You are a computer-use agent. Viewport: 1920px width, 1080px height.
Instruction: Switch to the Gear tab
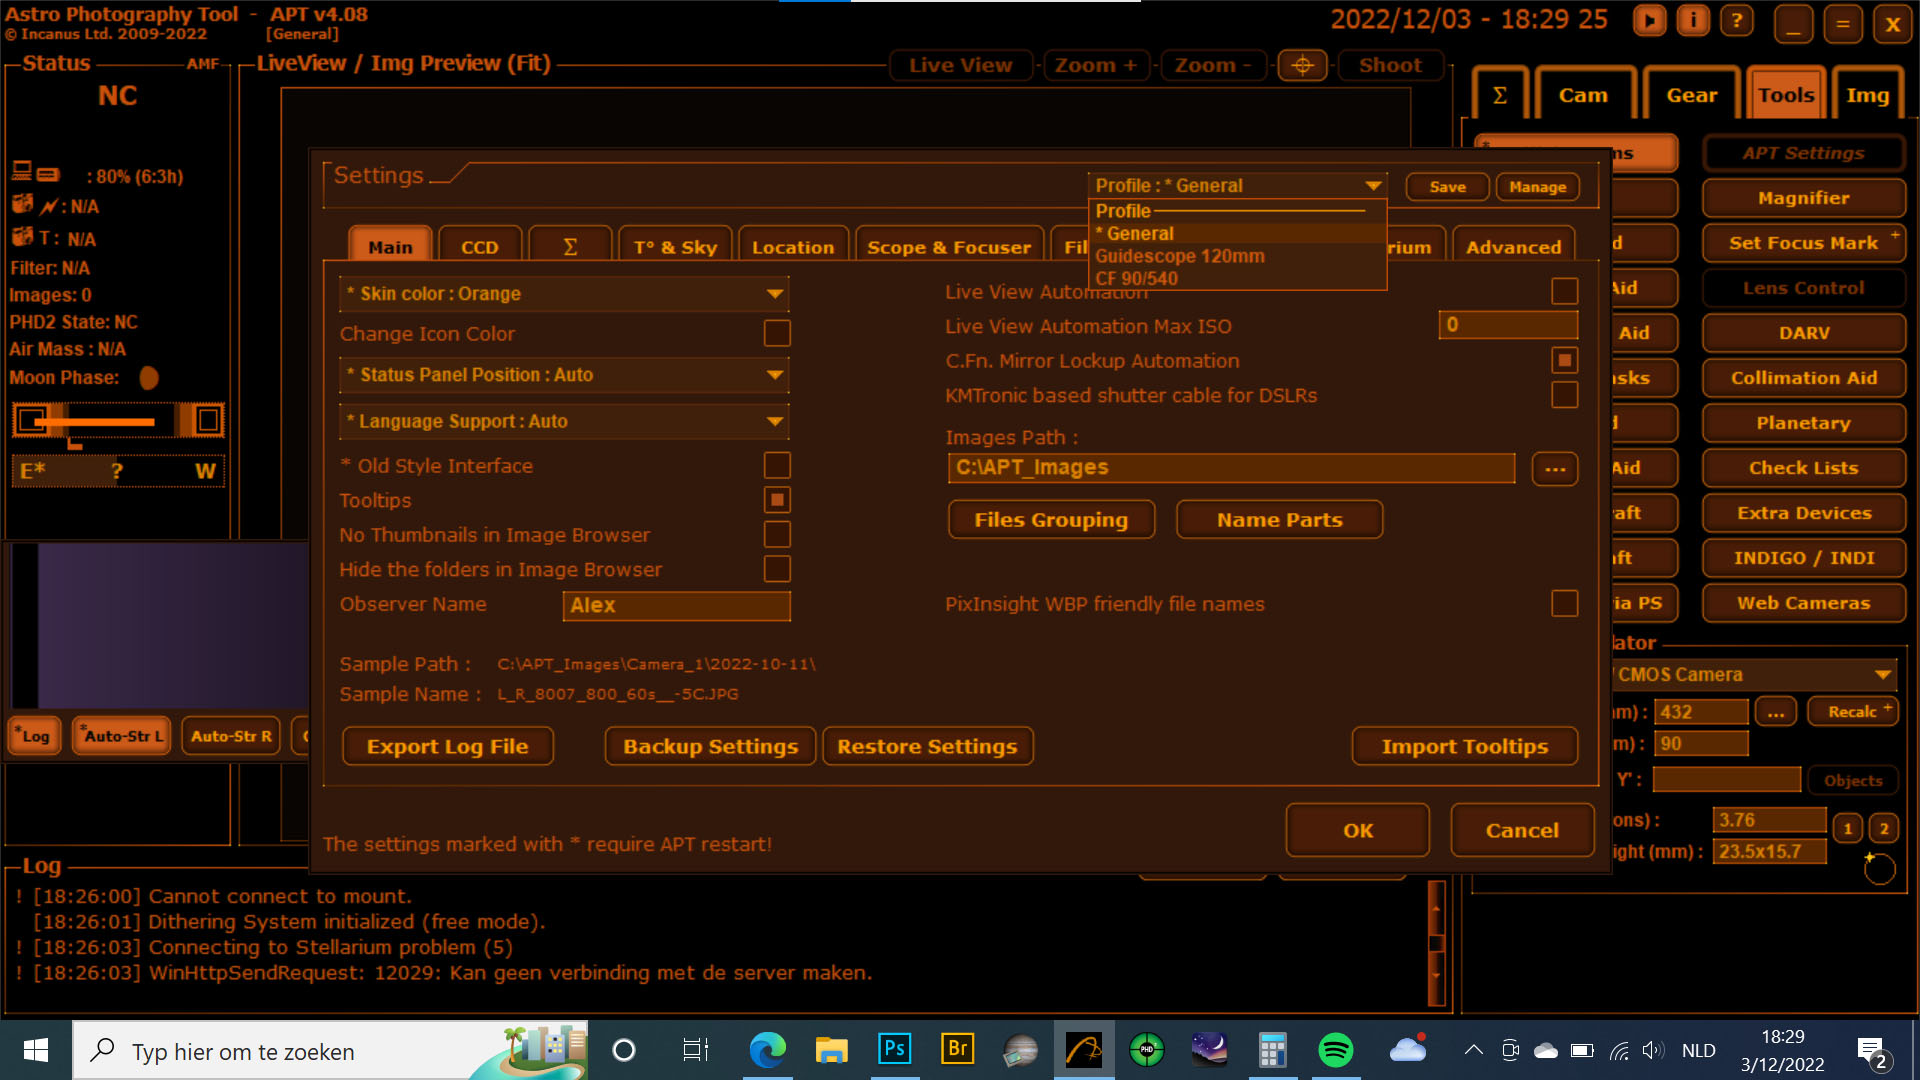1691,95
